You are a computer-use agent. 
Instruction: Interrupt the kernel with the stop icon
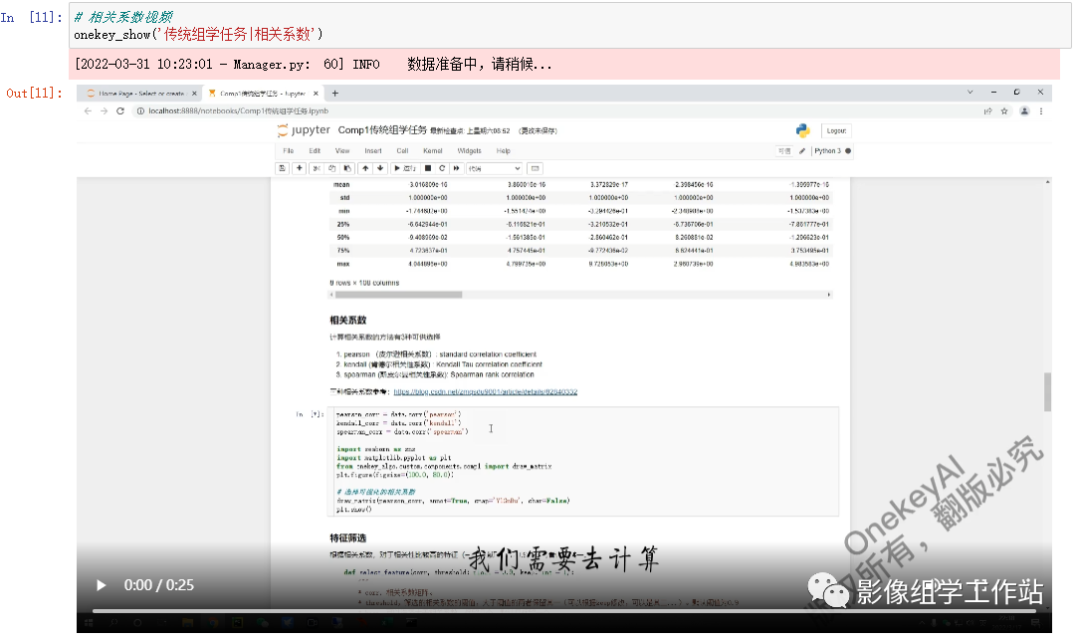click(428, 168)
